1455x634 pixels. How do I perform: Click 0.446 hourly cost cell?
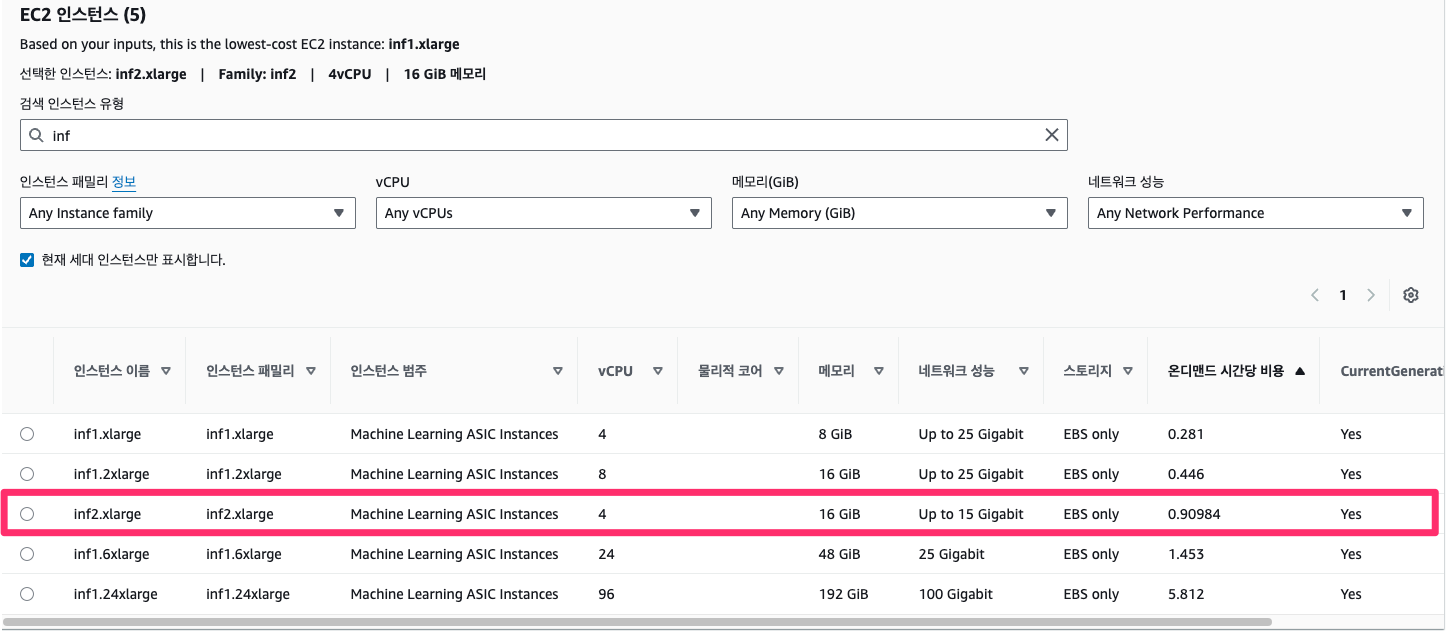[x=1186, y=474]
